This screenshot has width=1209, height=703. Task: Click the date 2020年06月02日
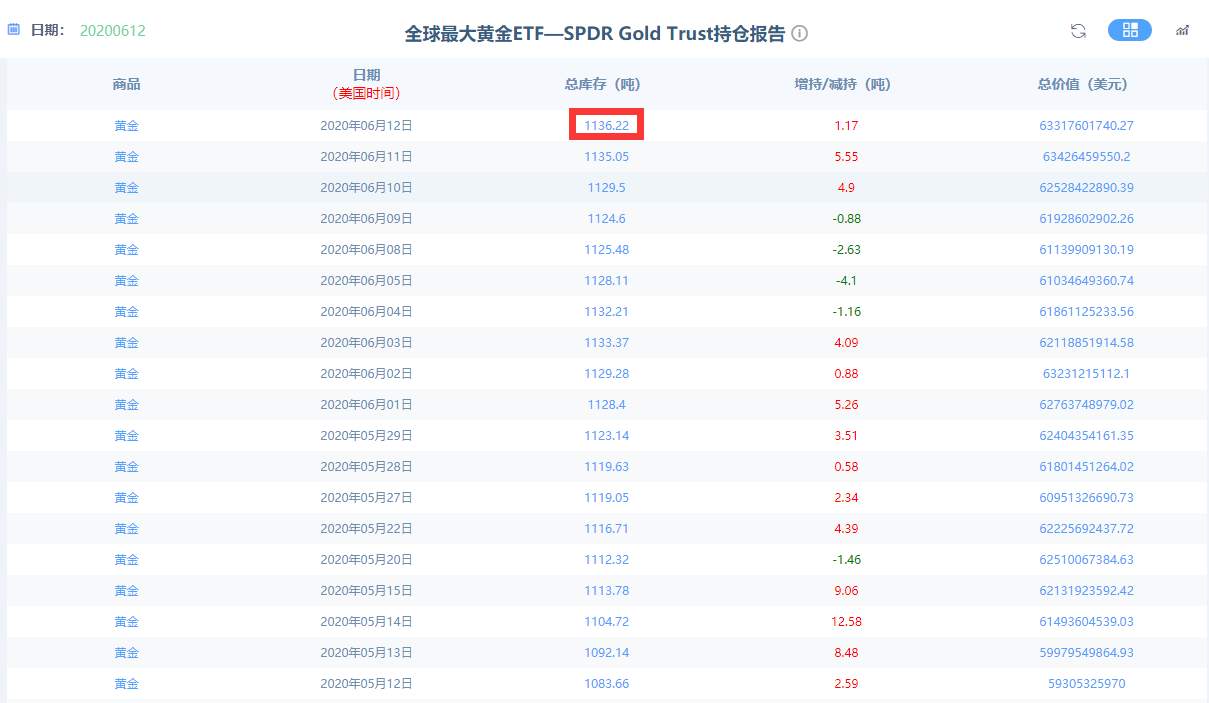tap(367, 374)
